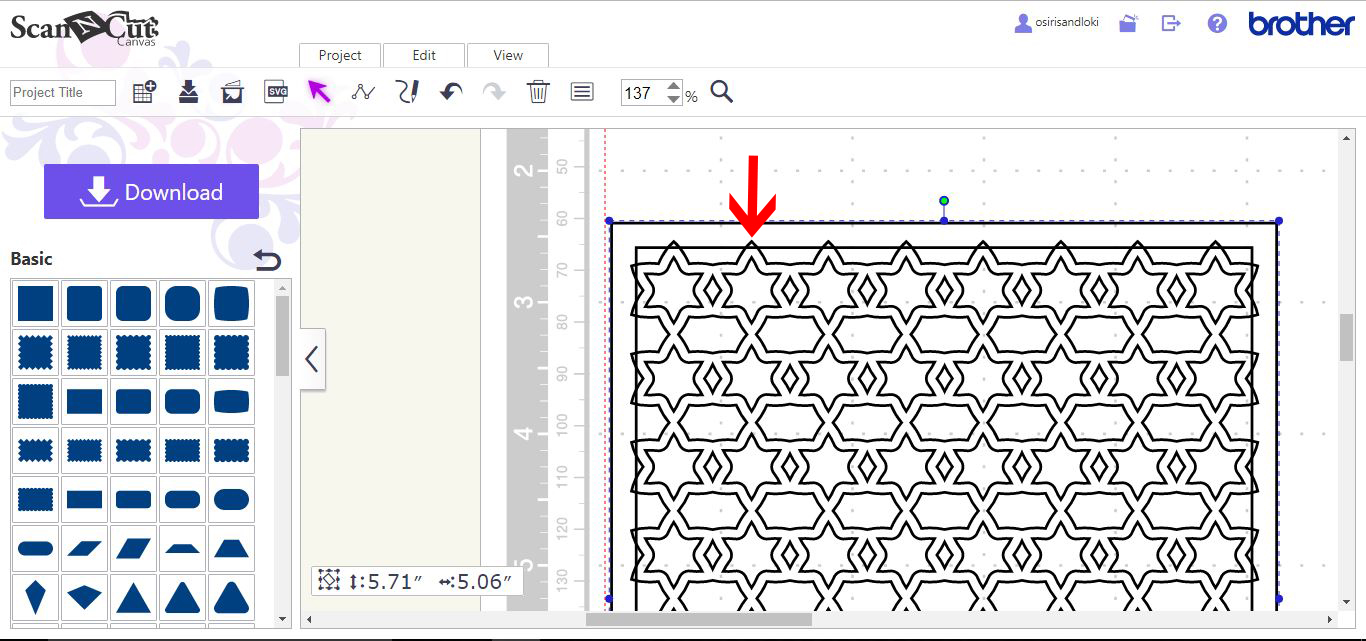Open the Help question mark
Image resolution: width=1366 pixels, height=641 pixels.
click(1216, 22)
